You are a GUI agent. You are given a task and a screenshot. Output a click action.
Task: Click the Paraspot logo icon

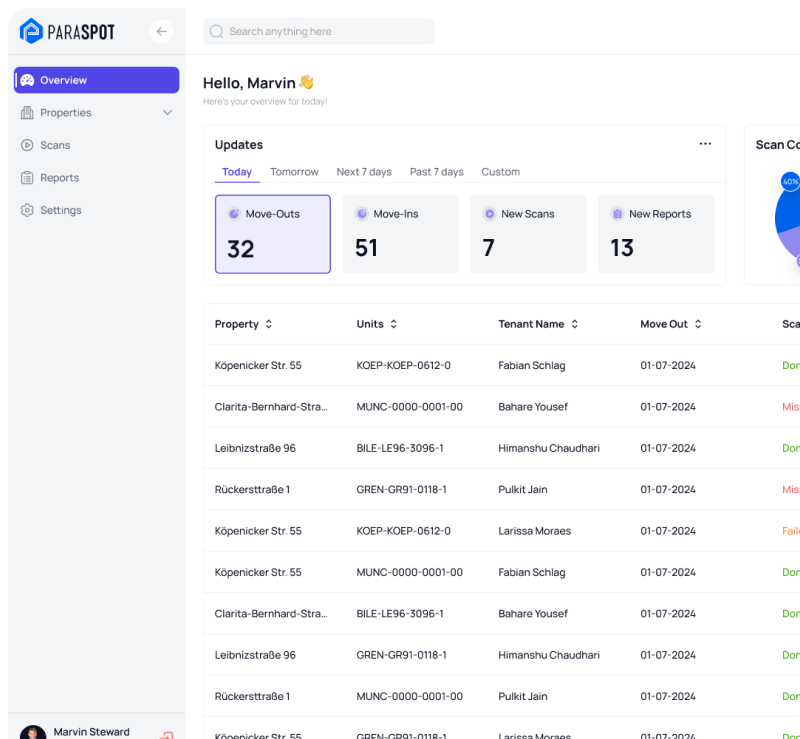tap(32, 31)
